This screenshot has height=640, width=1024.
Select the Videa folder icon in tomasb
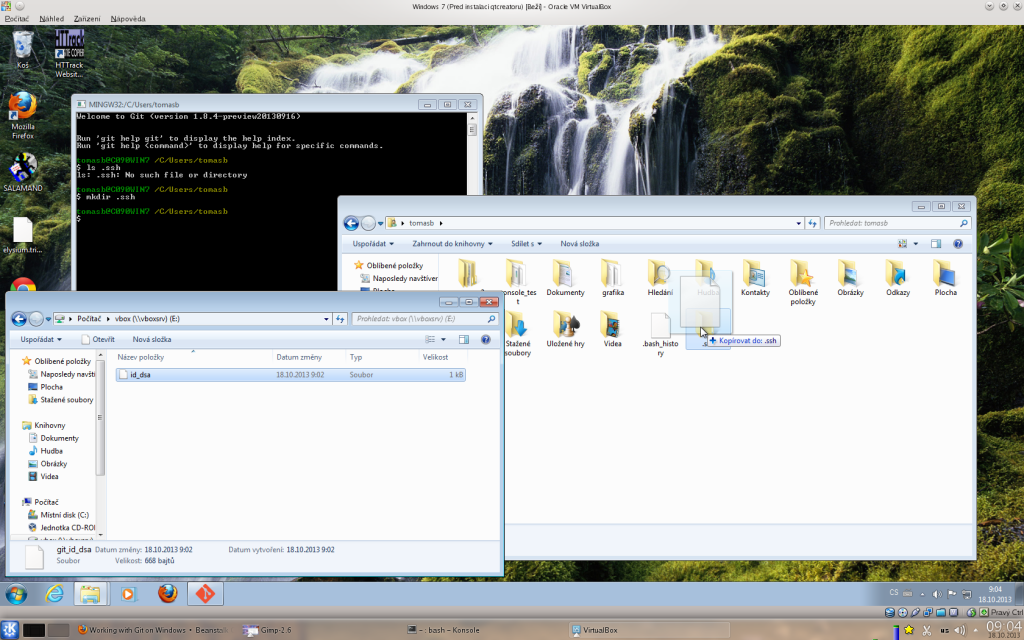[613, 329]
